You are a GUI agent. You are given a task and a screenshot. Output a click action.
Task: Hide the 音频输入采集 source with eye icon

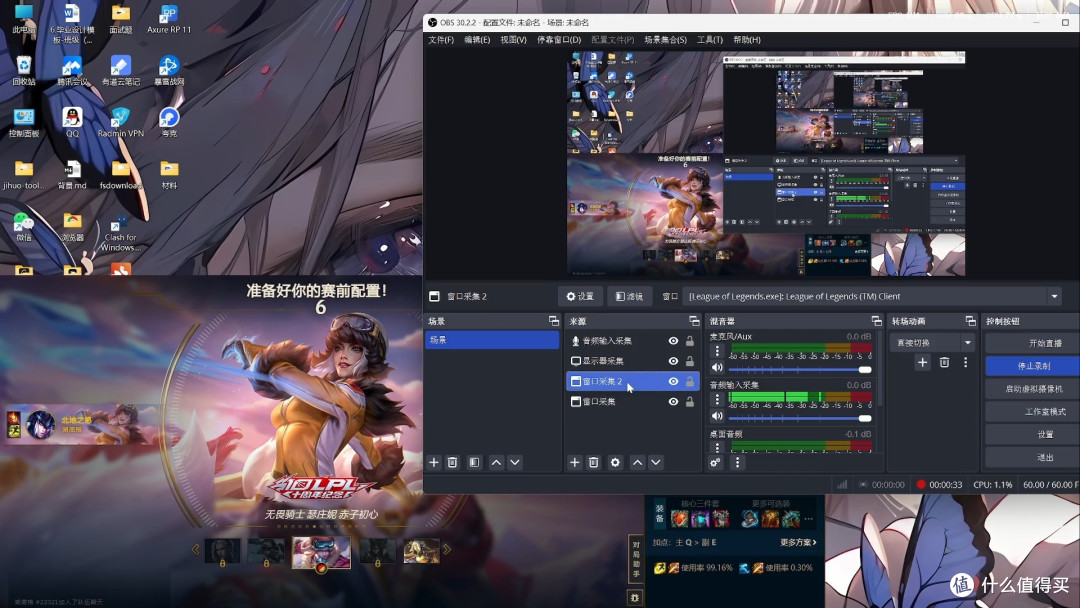(673, 341)
